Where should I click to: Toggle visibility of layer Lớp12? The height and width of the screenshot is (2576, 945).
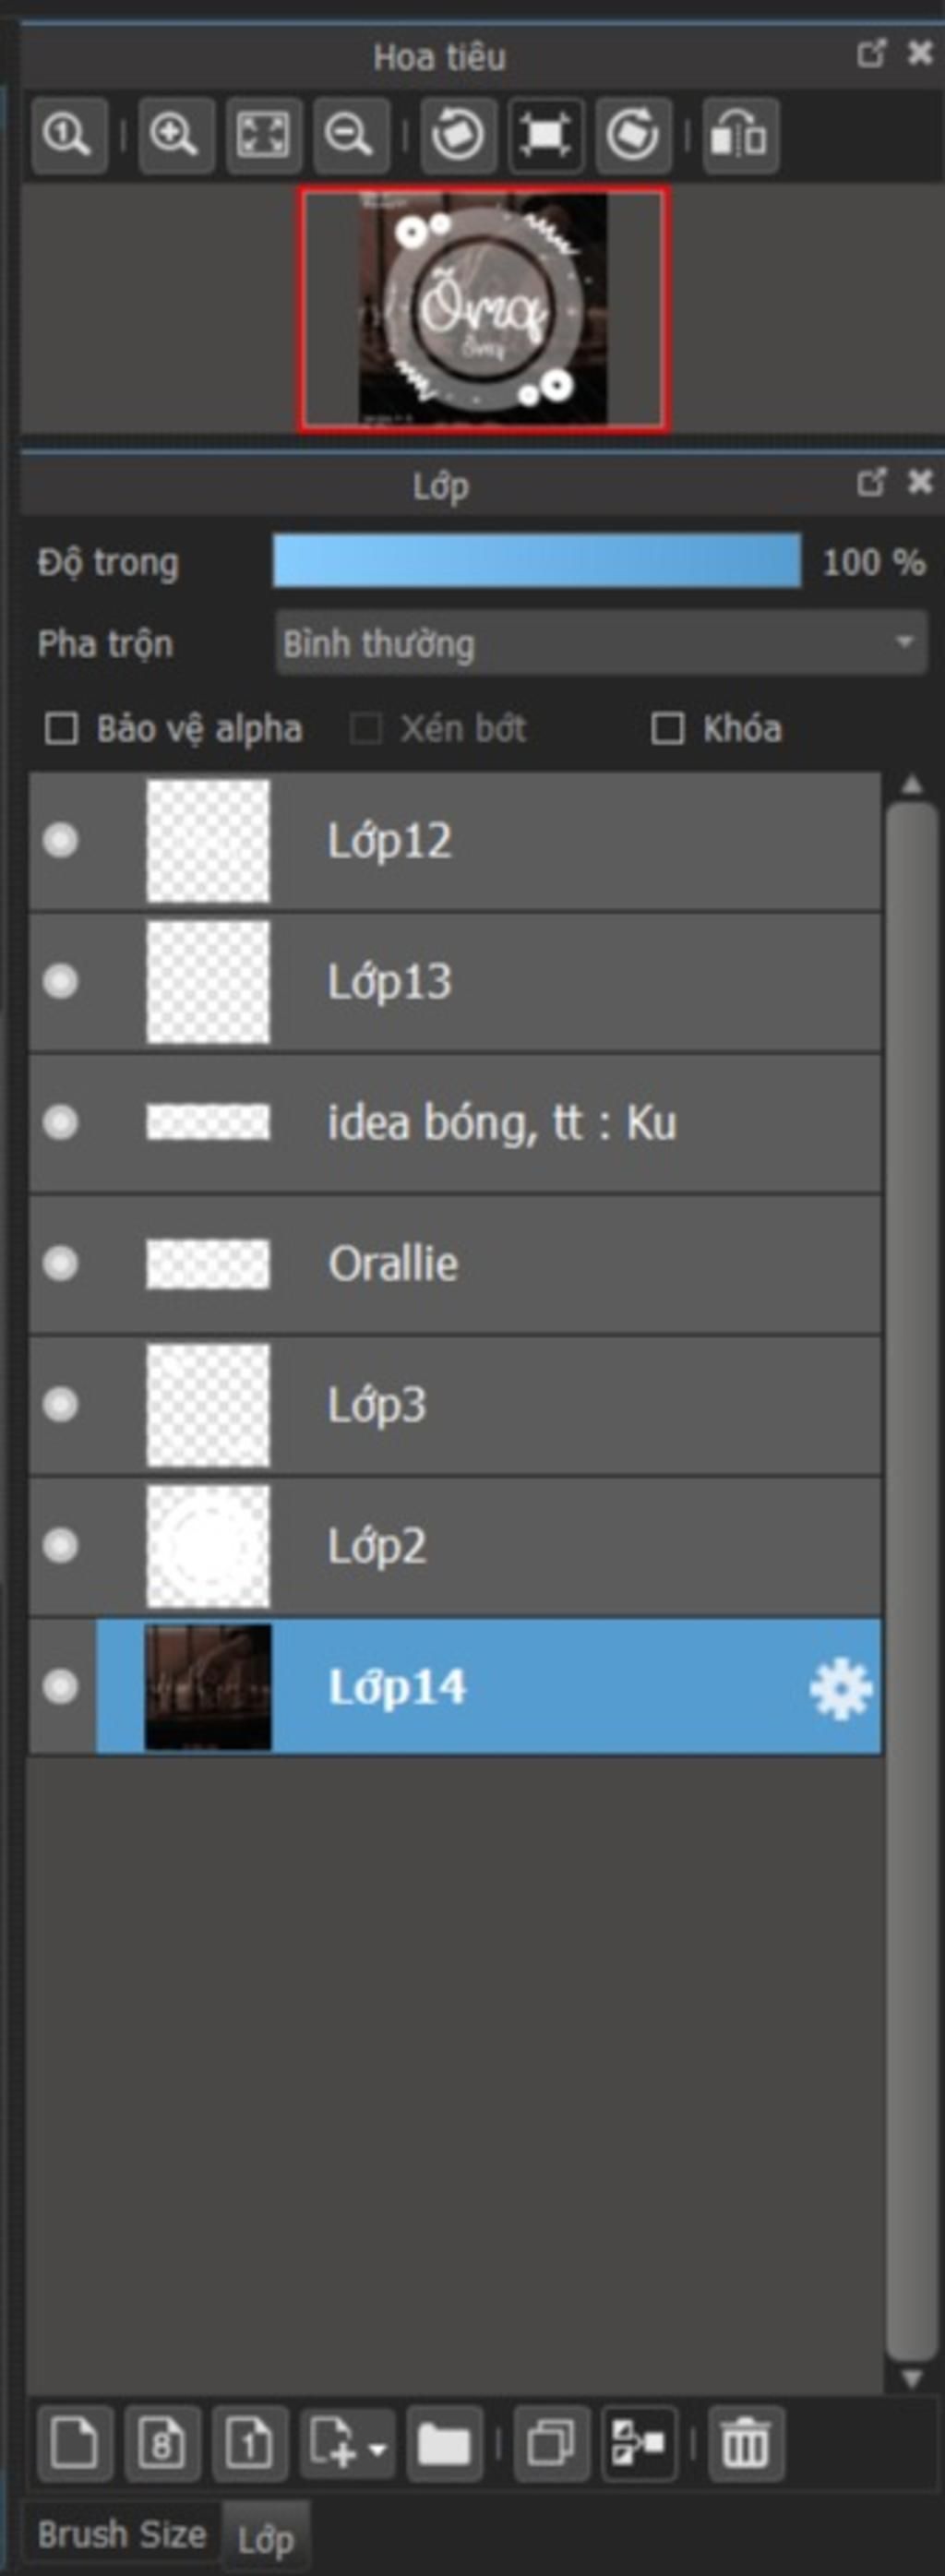pyautogui.click(x=60, y=840)
